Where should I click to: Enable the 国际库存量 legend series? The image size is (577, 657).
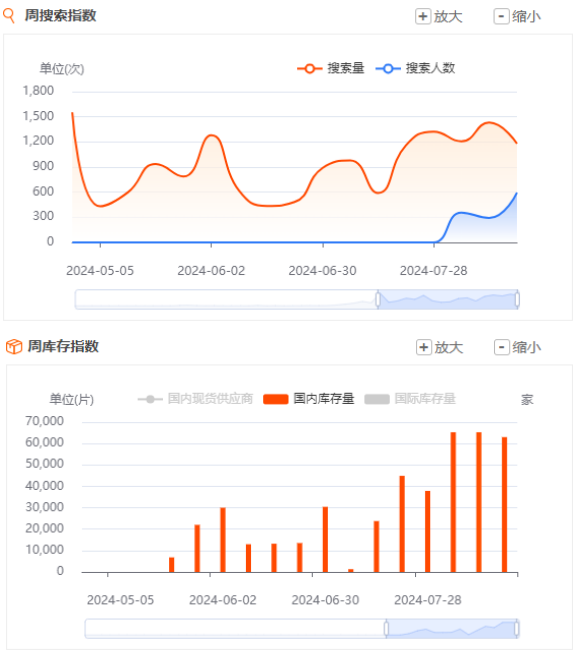(x=410, y=398)
